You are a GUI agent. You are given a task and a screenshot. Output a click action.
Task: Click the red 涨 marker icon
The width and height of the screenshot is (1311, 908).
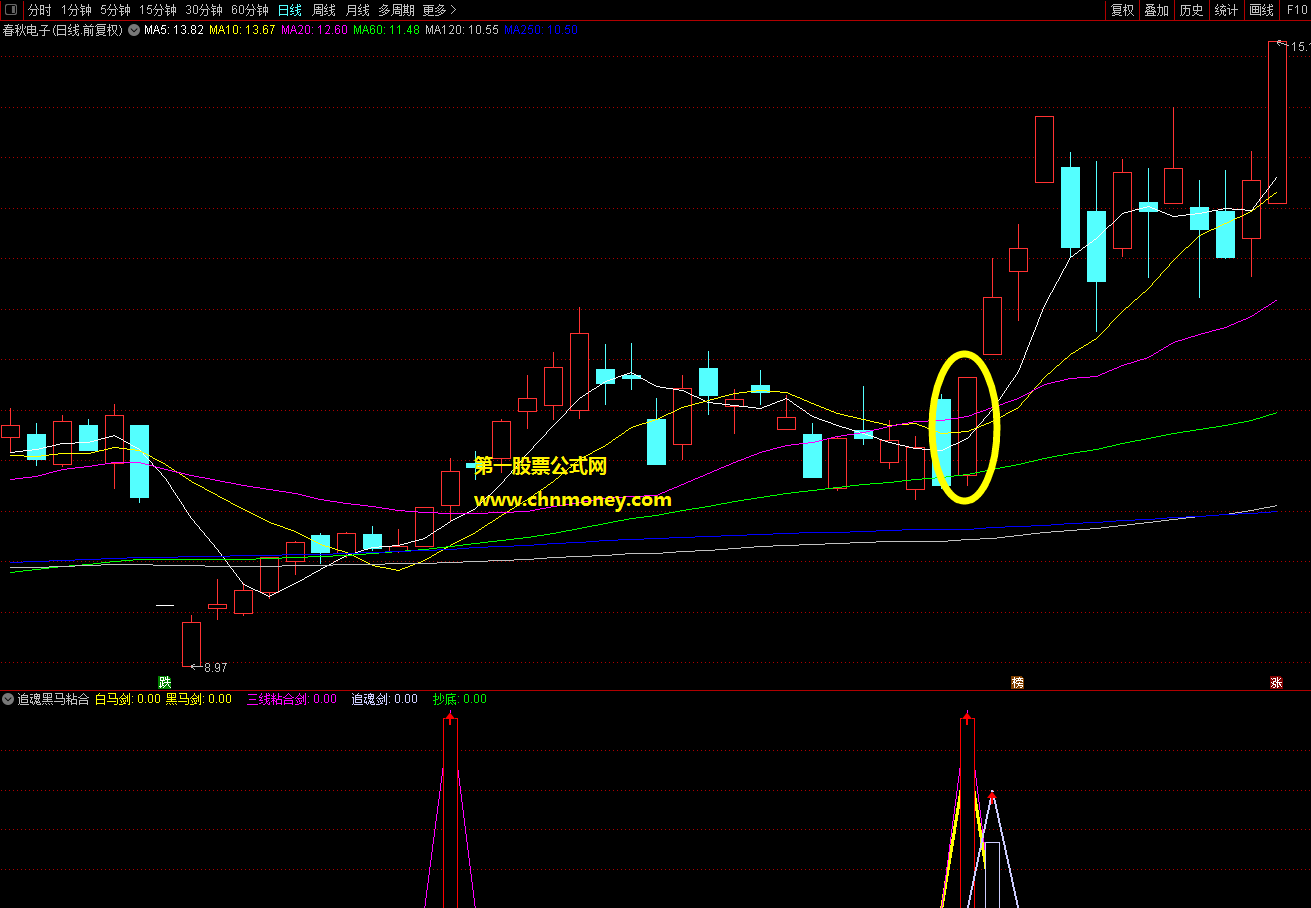(1276, 682)
